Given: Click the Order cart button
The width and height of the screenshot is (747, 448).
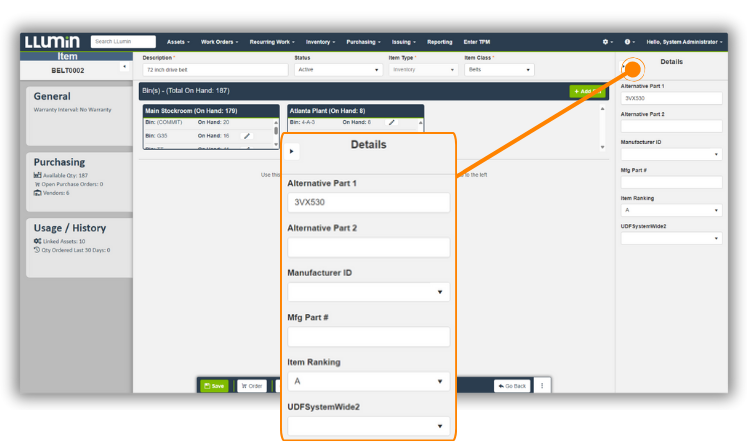Looking at the screenshot, I should 251,385.
